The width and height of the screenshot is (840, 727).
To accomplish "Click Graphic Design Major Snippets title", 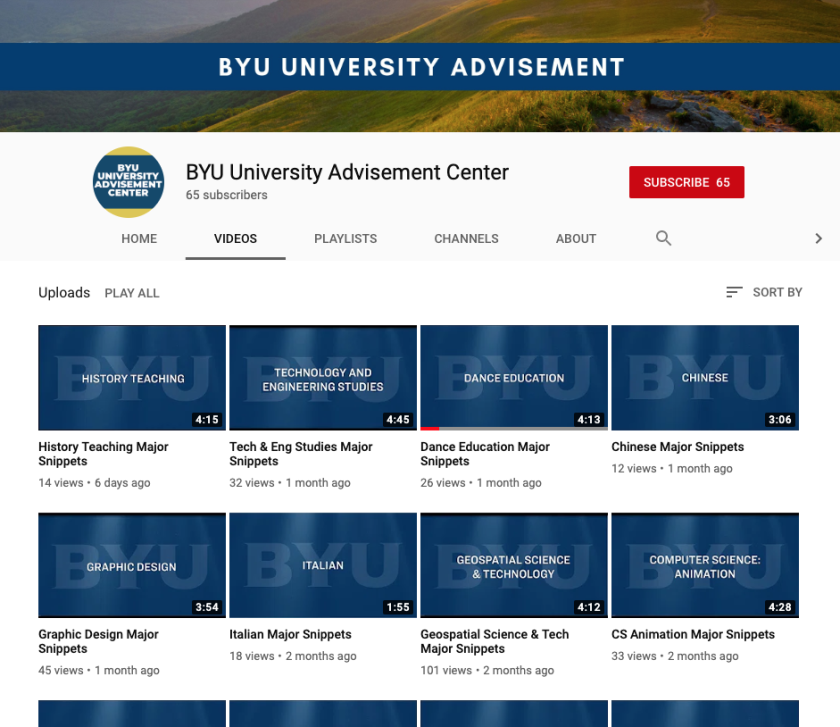I will point(99,641).
